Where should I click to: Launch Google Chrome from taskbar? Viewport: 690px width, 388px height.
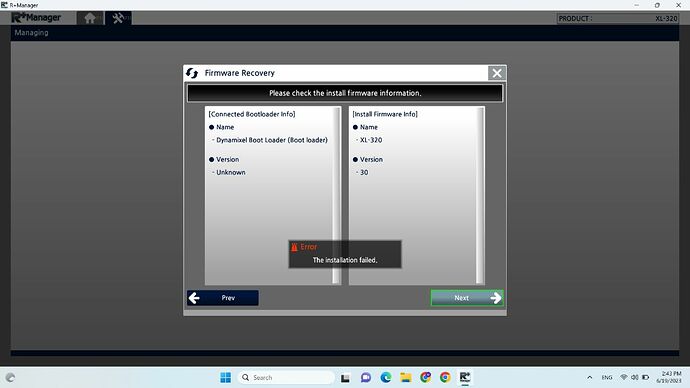pyautogui.click(x=445, y=377)
